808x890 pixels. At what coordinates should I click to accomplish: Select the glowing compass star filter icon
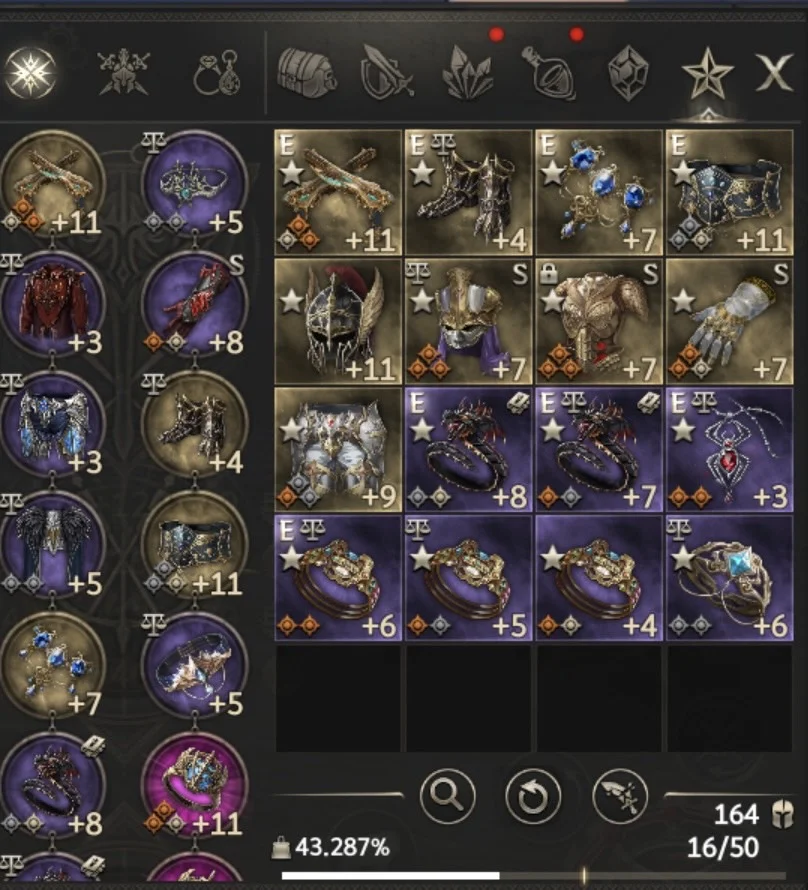[30, 73]
